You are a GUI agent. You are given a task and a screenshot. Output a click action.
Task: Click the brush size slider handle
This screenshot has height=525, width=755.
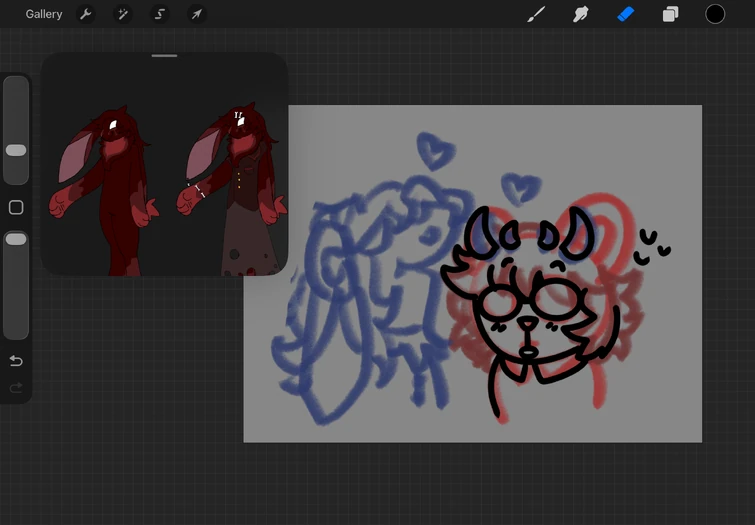click(x=16, y=150)
